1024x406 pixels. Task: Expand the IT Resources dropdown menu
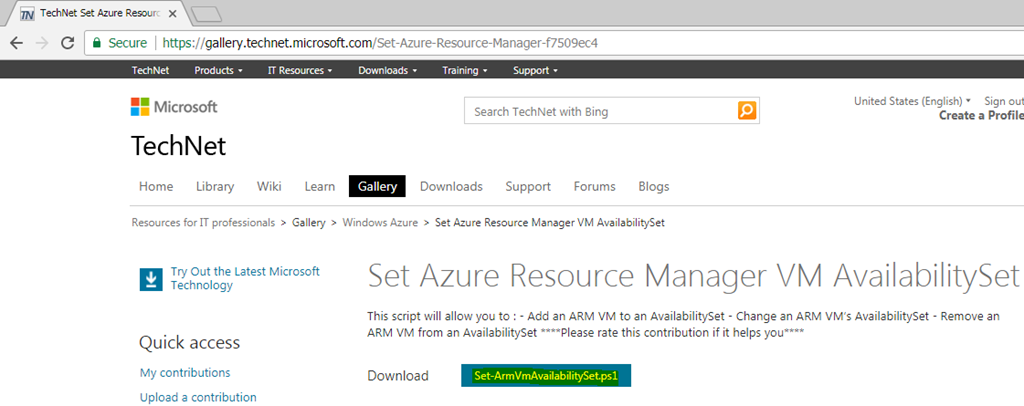pyautogui.click(x=300, y=70)
